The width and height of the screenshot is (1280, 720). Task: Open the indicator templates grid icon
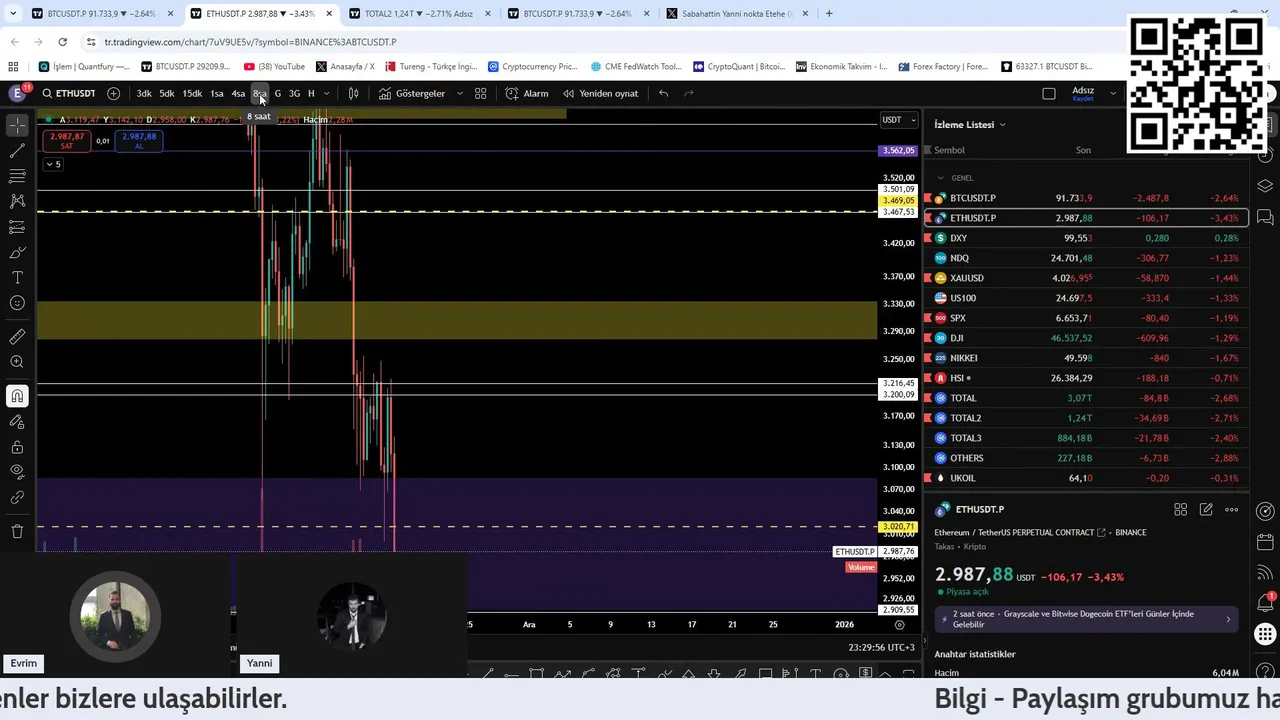[x=481, y=93]
